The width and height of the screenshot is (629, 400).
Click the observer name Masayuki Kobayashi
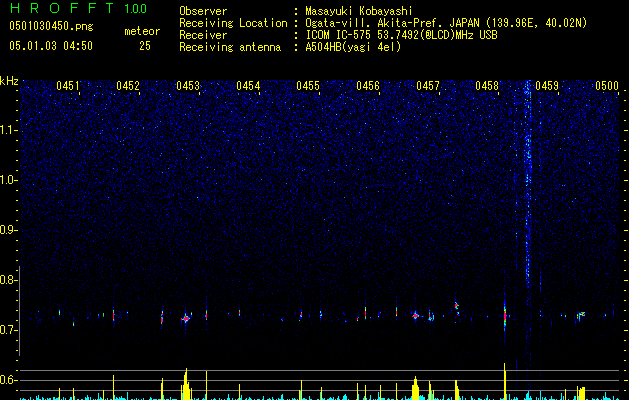(x=359, y=11)
